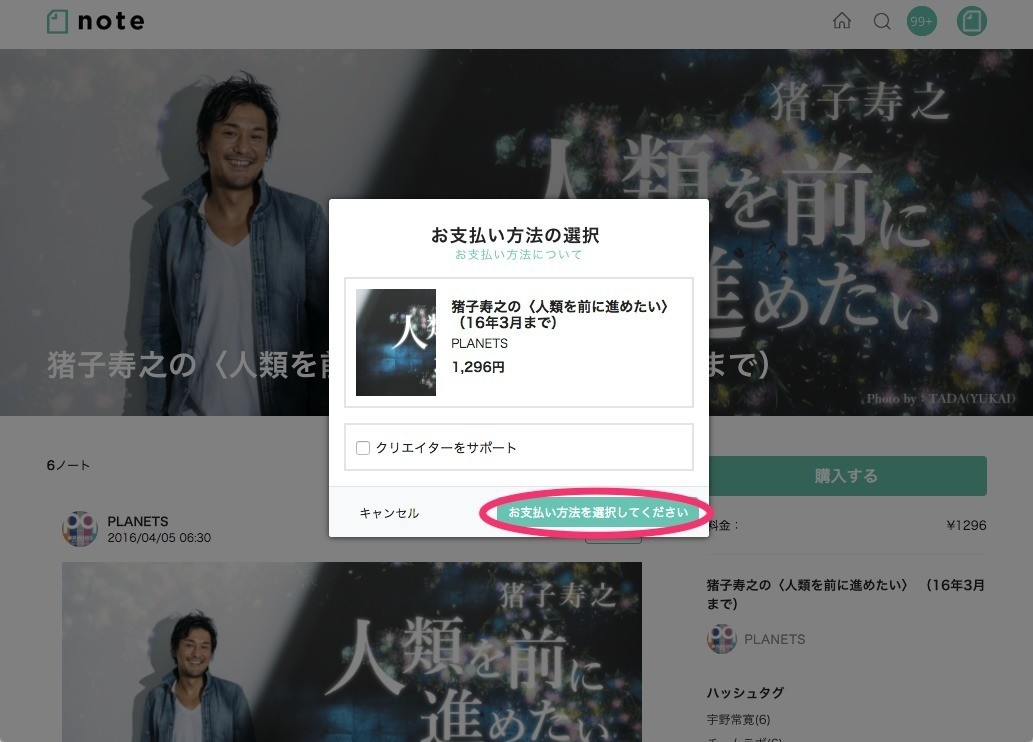Screen dimensions: 1033x742
Task: Click the article cover image below the author
Action: click(x=352, y=652)
